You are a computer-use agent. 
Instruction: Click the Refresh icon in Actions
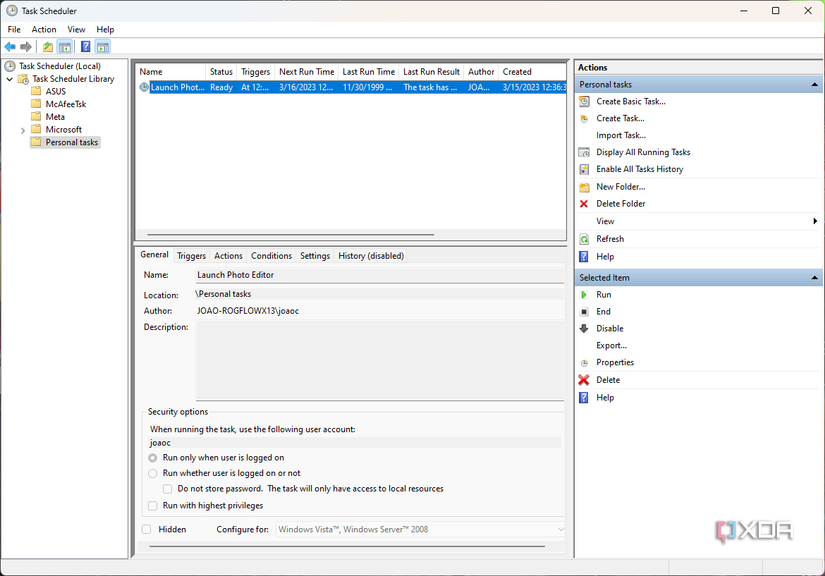point(584,239)
